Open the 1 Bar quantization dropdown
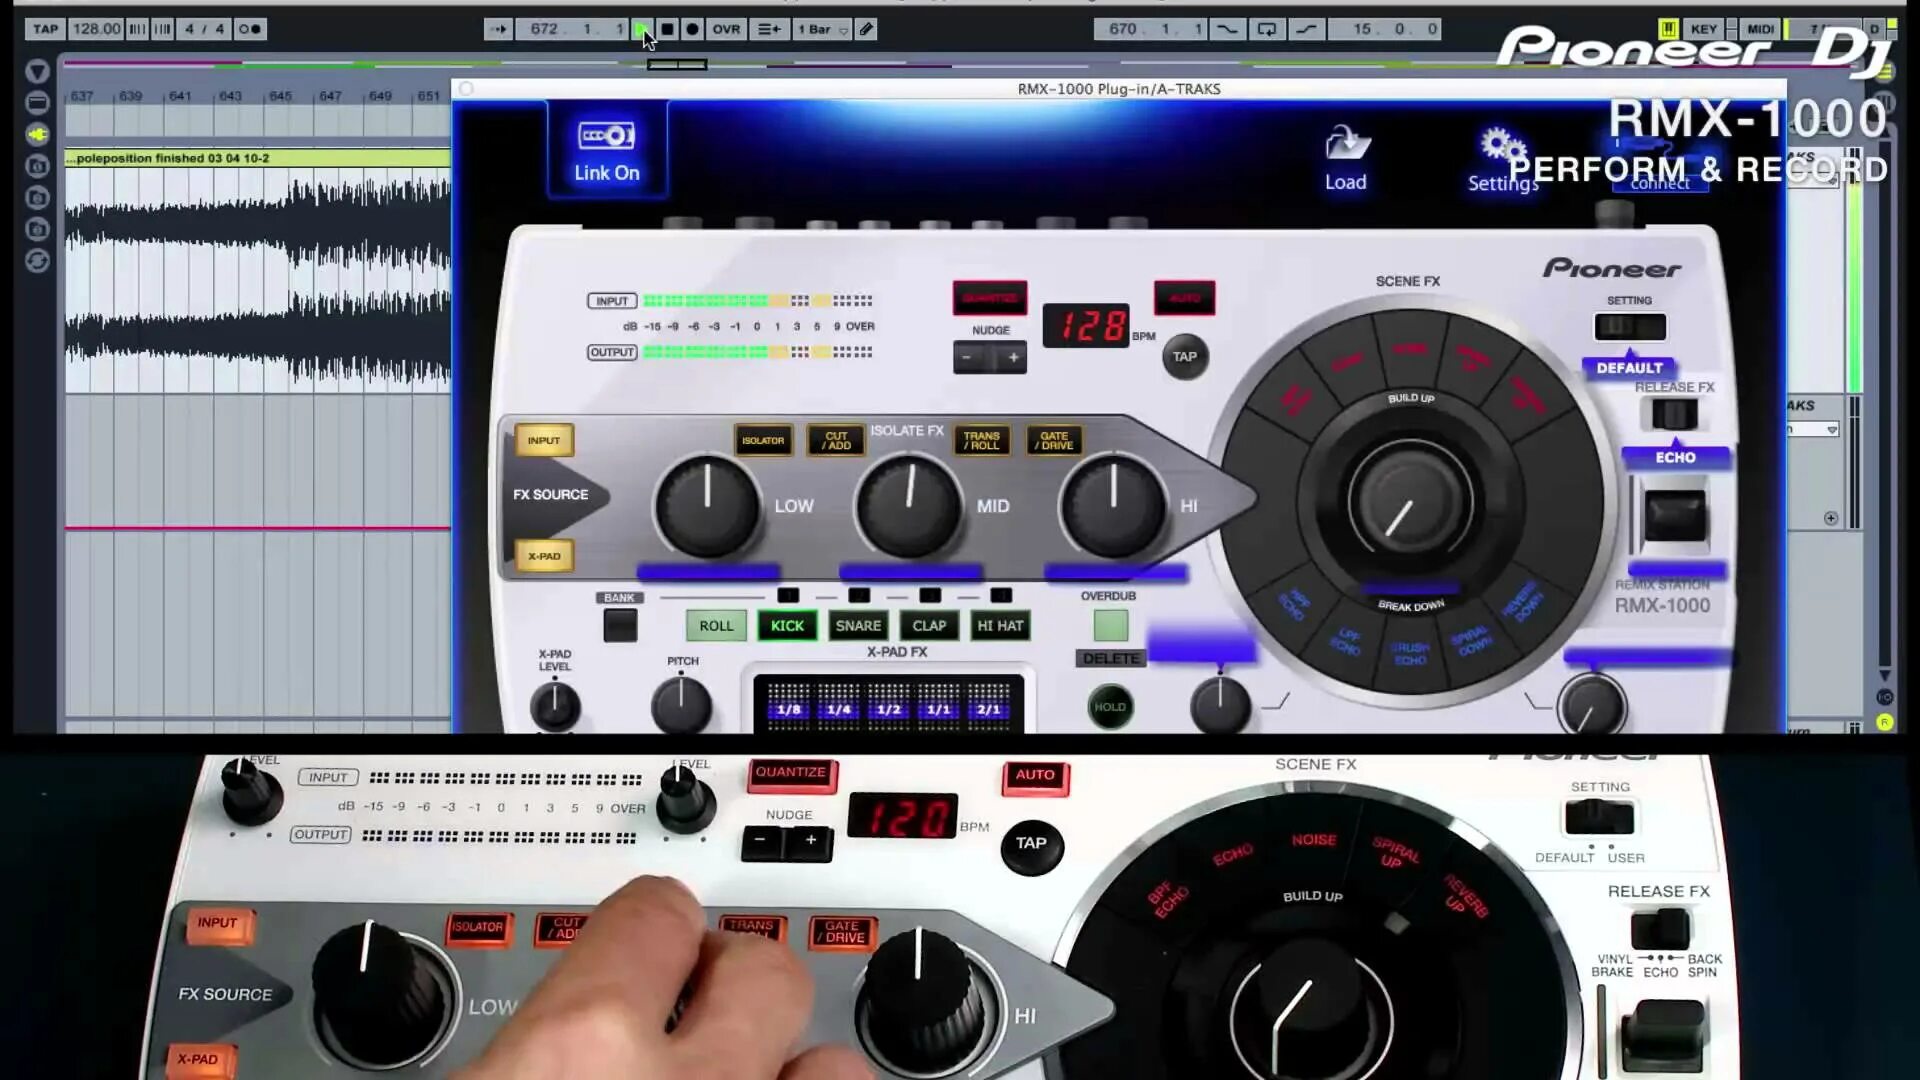This screenshot has height=1080, width=1920. pos(822,29)
